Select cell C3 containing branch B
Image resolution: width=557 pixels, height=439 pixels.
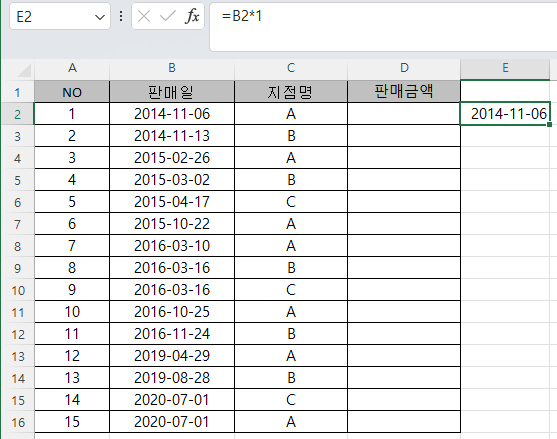click(x=291, y=136)
